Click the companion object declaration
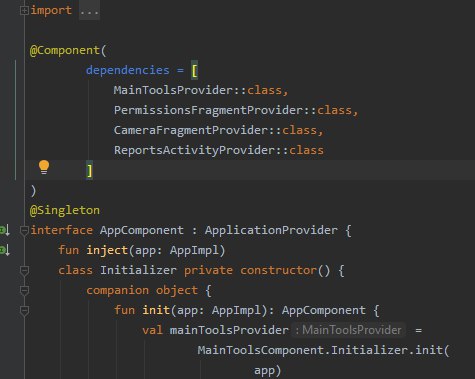The image size is (475, 379). coord(142,290)
